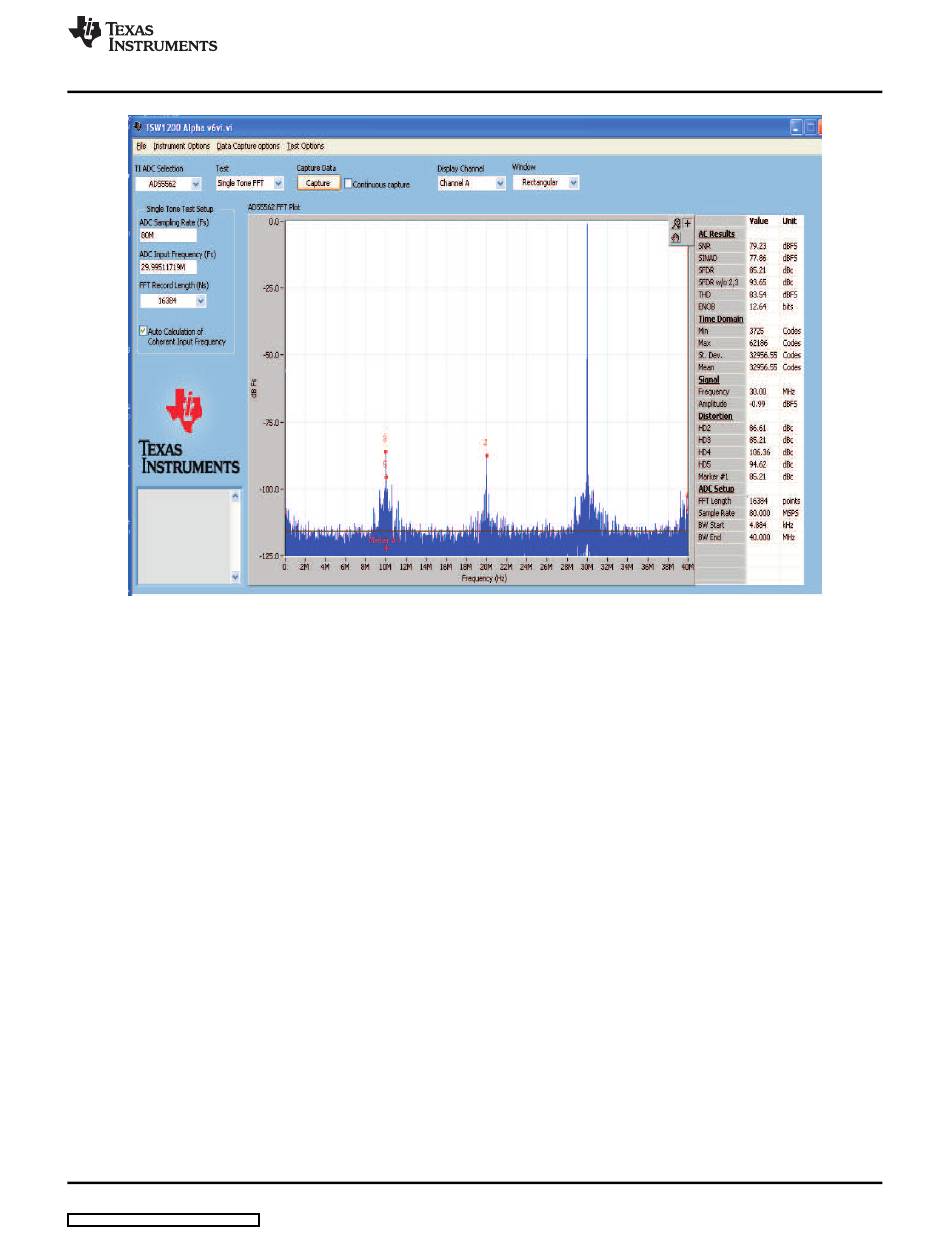
Task: Click the ADC Sampling Rate field showing 80M
Action: 168,236
